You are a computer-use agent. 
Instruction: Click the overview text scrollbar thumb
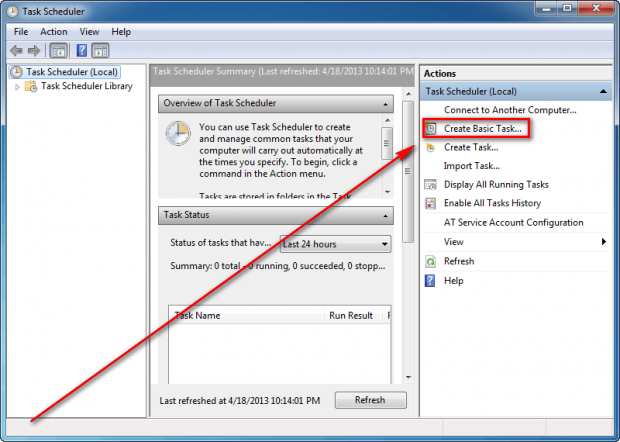[x=387, y=143]
